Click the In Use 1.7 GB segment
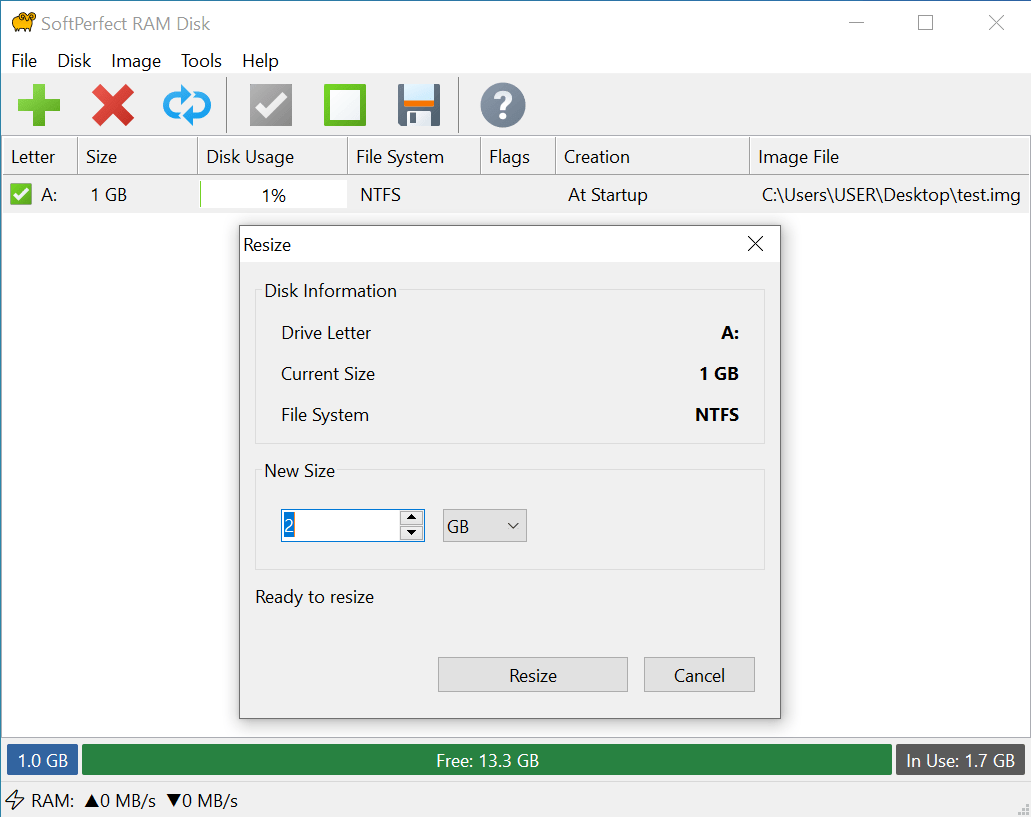1031x817 pixels. coord(960,760)
